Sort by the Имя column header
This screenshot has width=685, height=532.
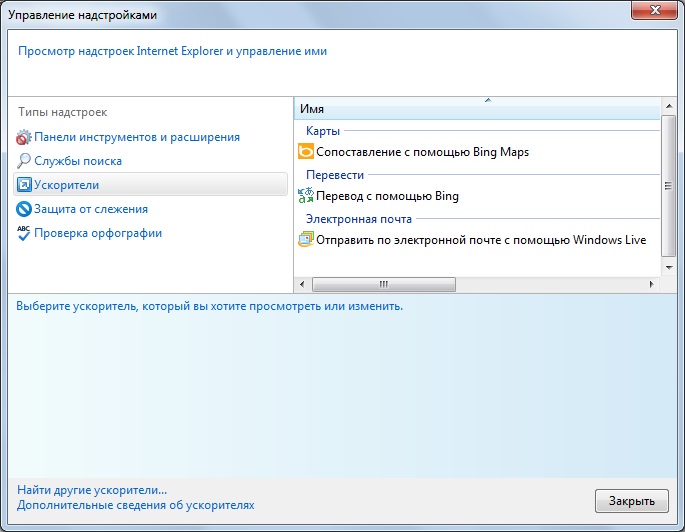tap(477, 108)
